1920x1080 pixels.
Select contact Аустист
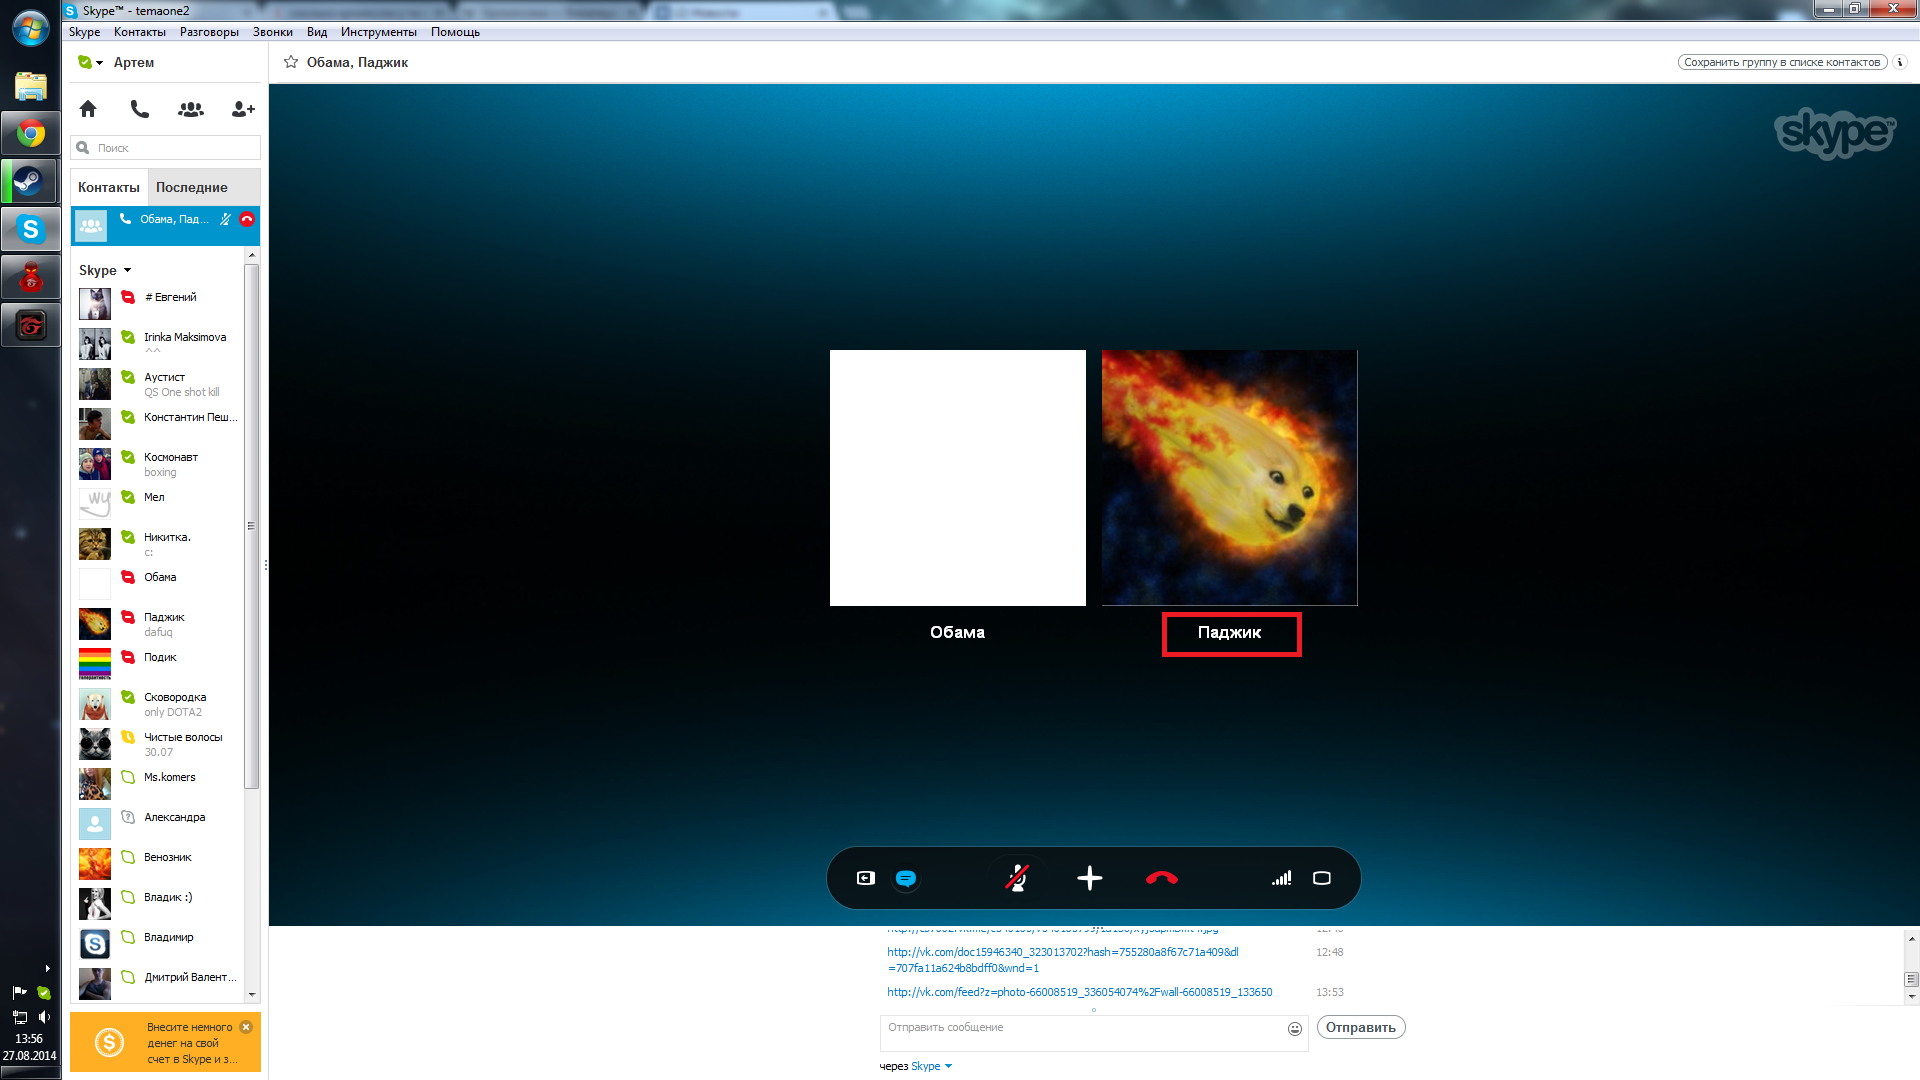158,384
